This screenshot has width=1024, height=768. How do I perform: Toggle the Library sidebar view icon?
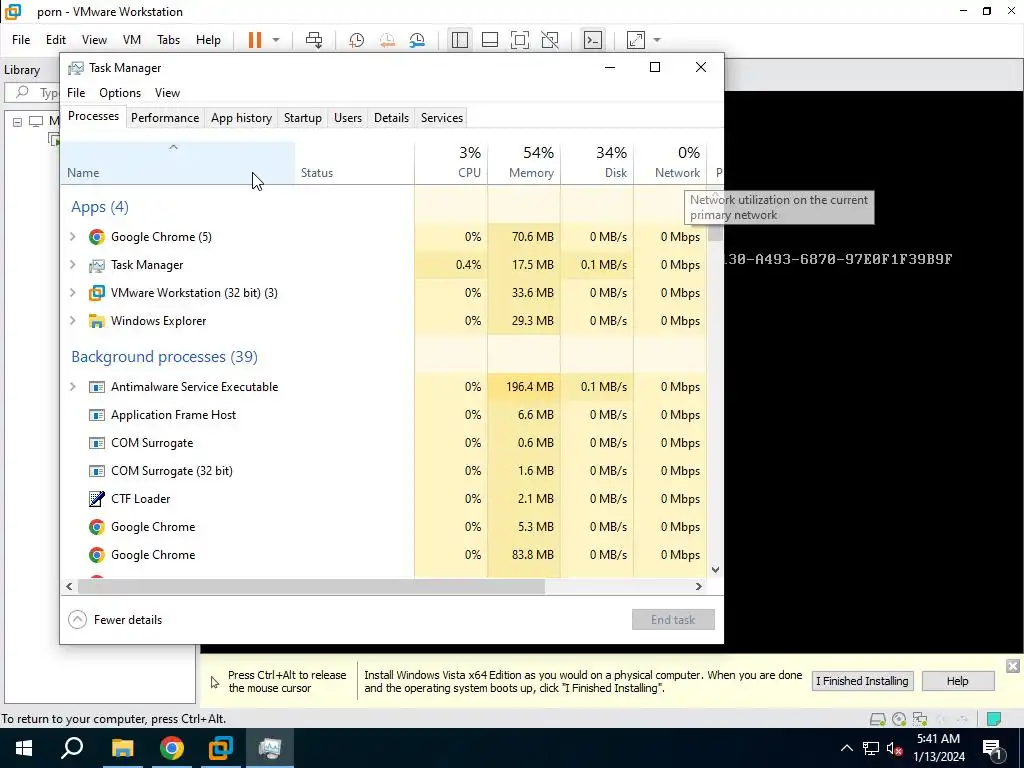tap(460, 40)
